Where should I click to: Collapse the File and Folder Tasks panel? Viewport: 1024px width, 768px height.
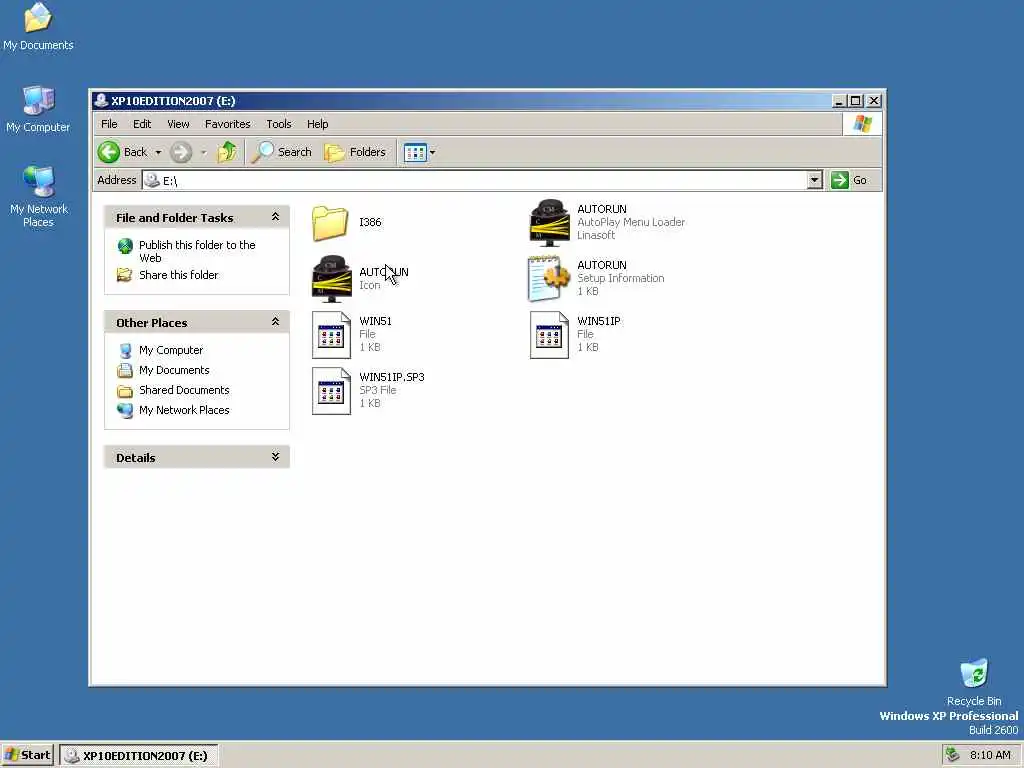point(276,217)
